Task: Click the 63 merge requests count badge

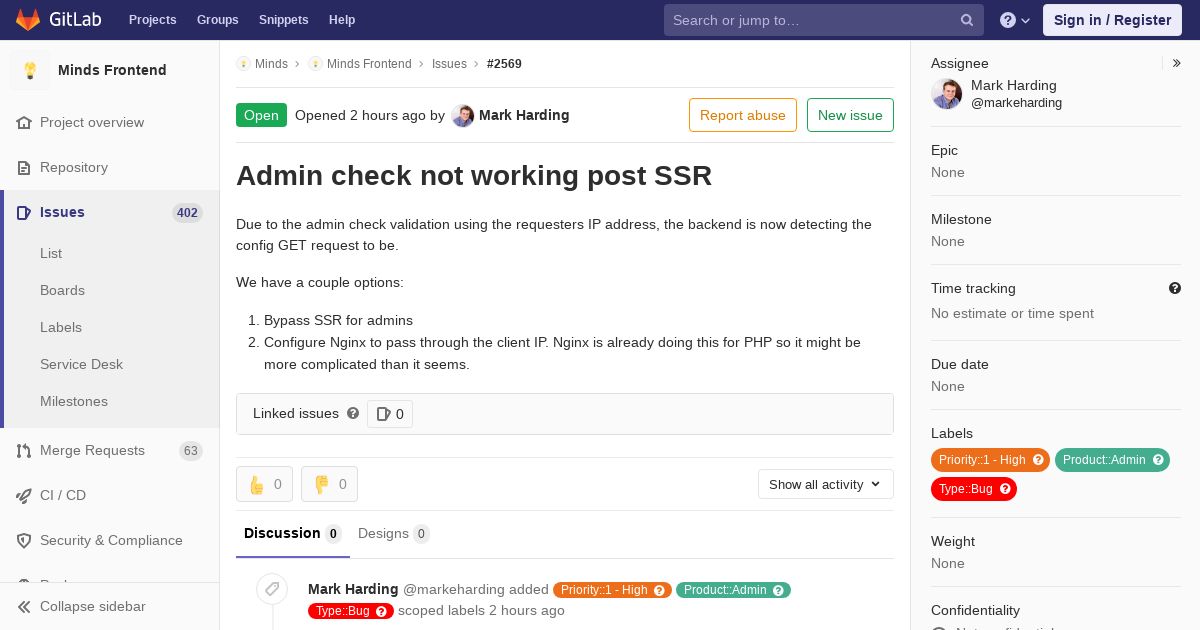Action: (x=191, y=451)
